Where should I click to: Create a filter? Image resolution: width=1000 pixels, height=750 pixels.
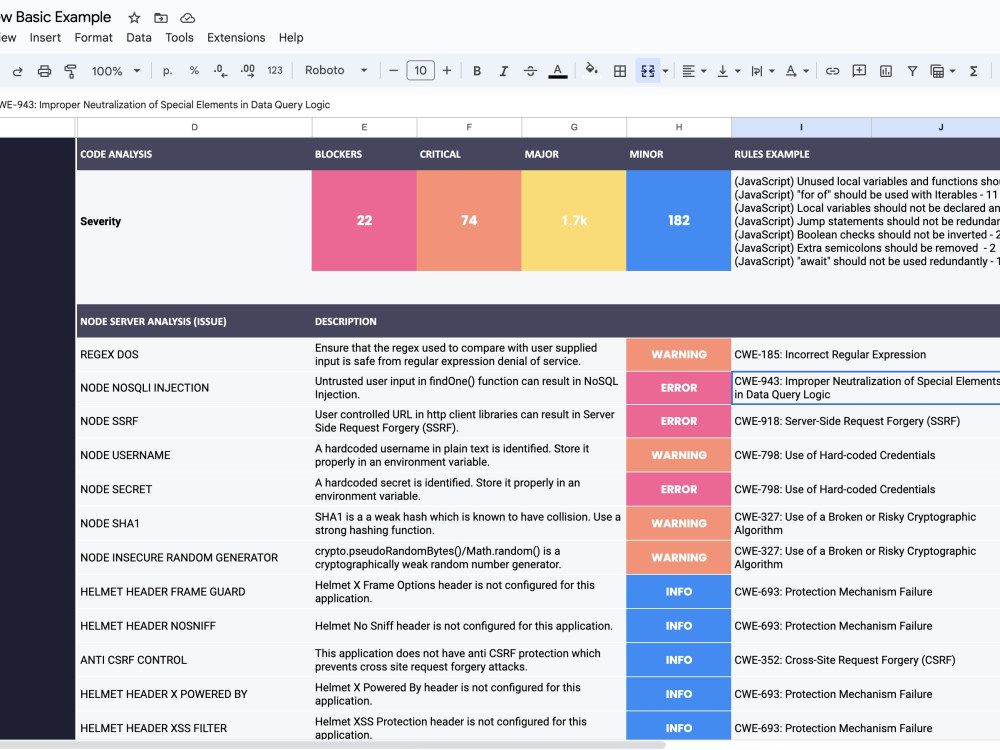pos(913,71)
